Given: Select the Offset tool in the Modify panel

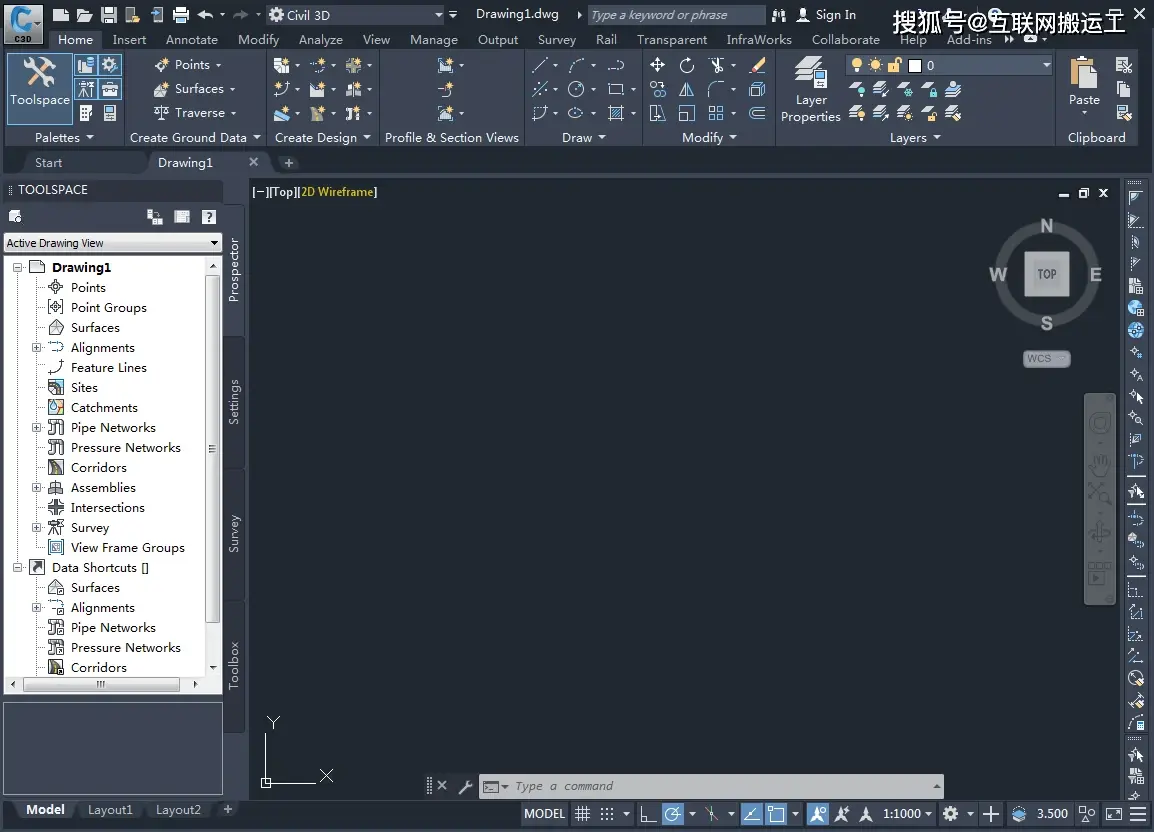Looking at the screenshot, I should pos(757,113).
